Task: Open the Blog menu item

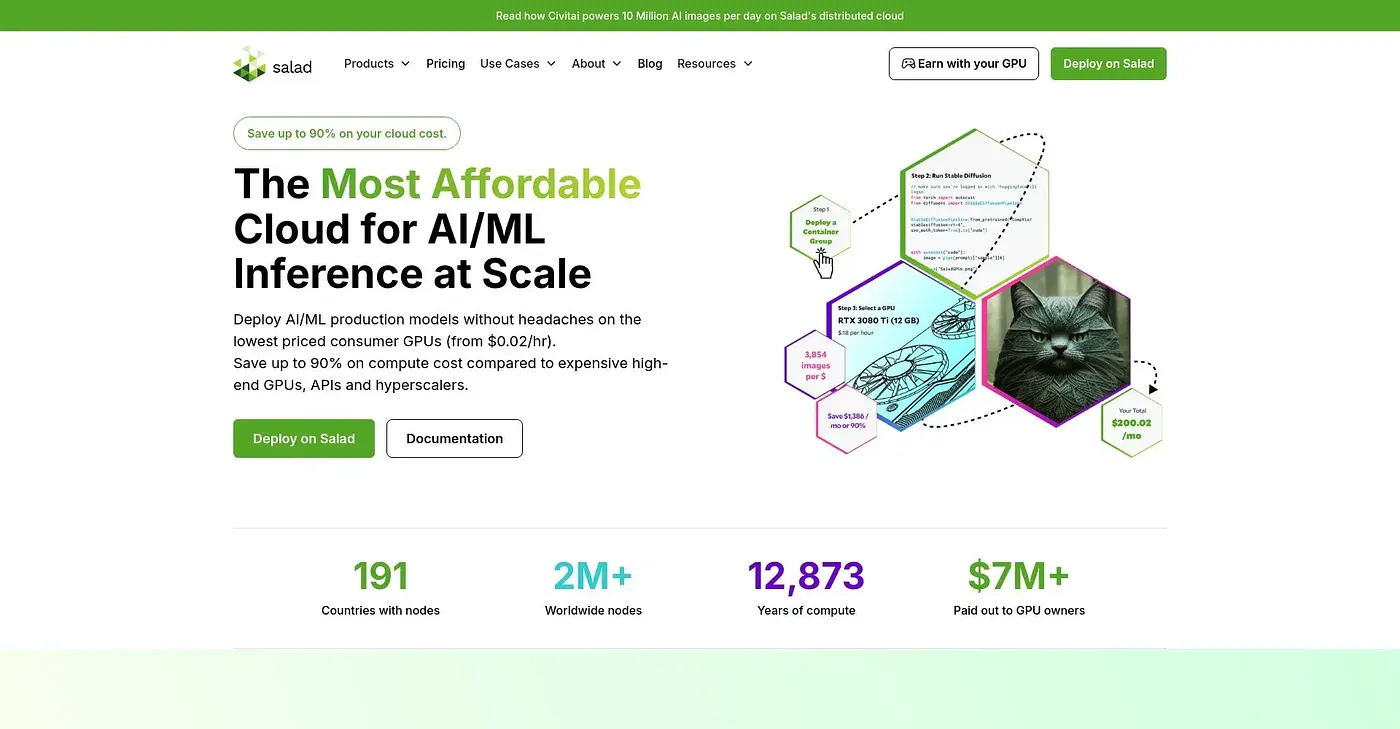Action: click(x=650, y=64)
